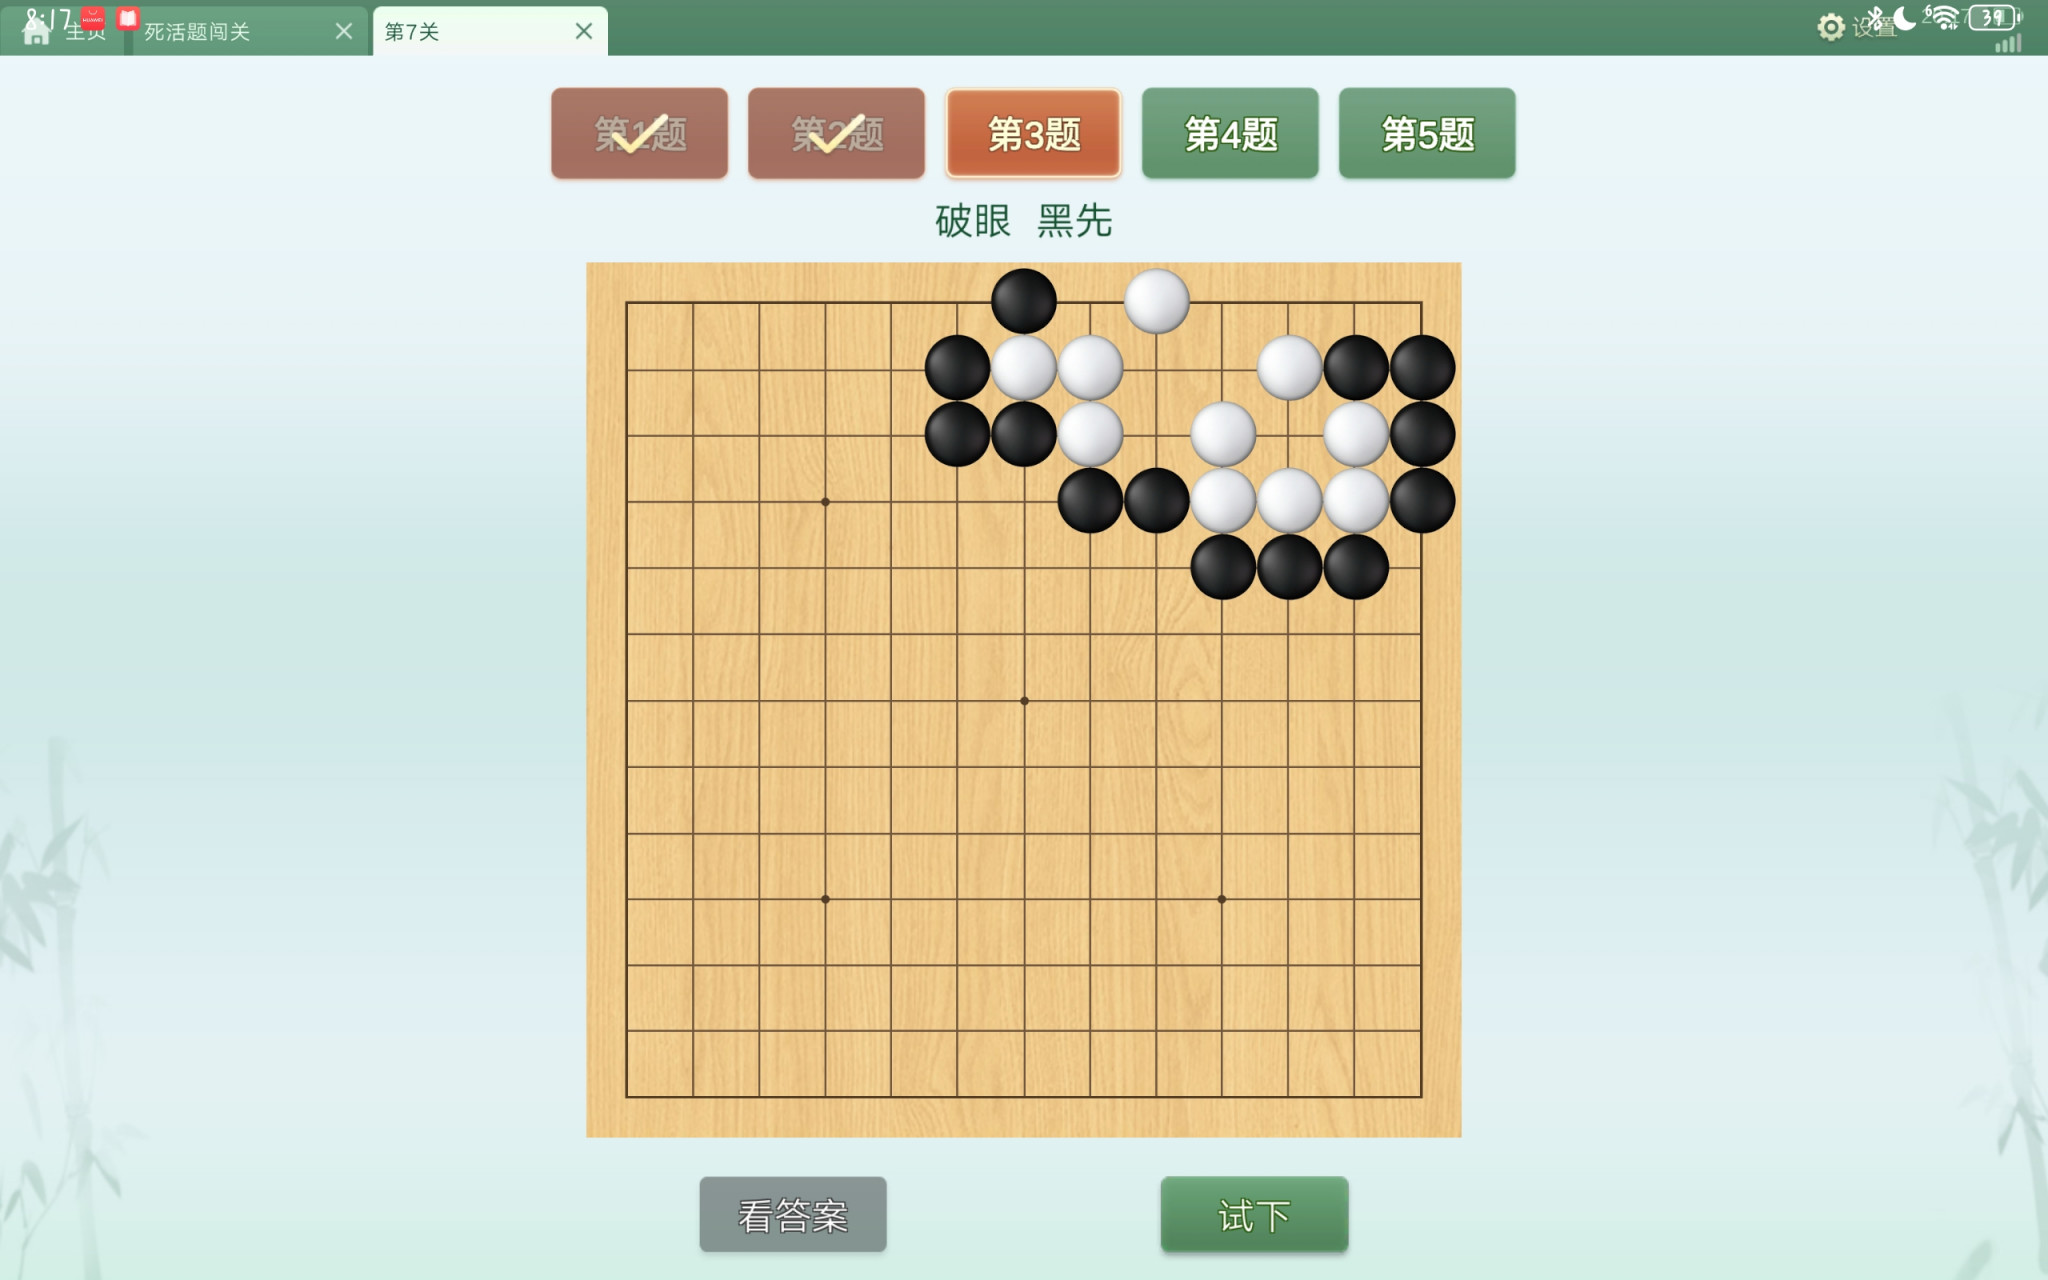This screenshot has height=1280, width=2048.
Task: Click the center star point of board
Action: 1024,700
